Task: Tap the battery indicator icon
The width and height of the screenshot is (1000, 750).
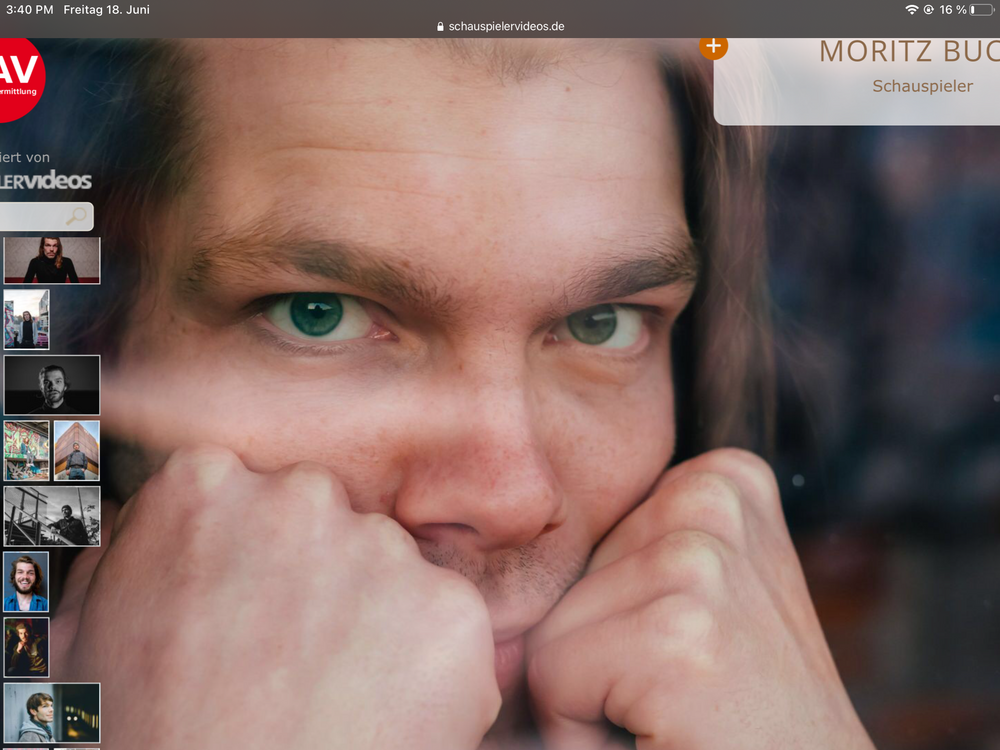Action: pos(982,10)
